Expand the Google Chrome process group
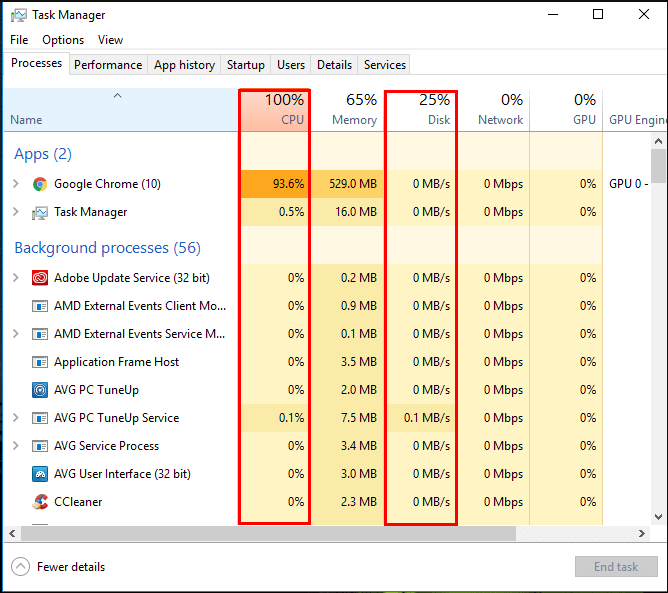This screenshot has width=668, height=593. tap(16, 184)
